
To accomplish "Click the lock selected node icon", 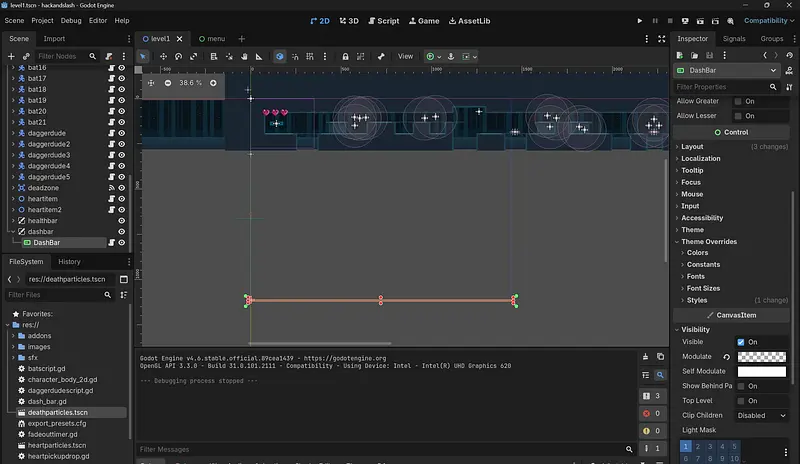I will pyautogui.click(x=345, y=56).
